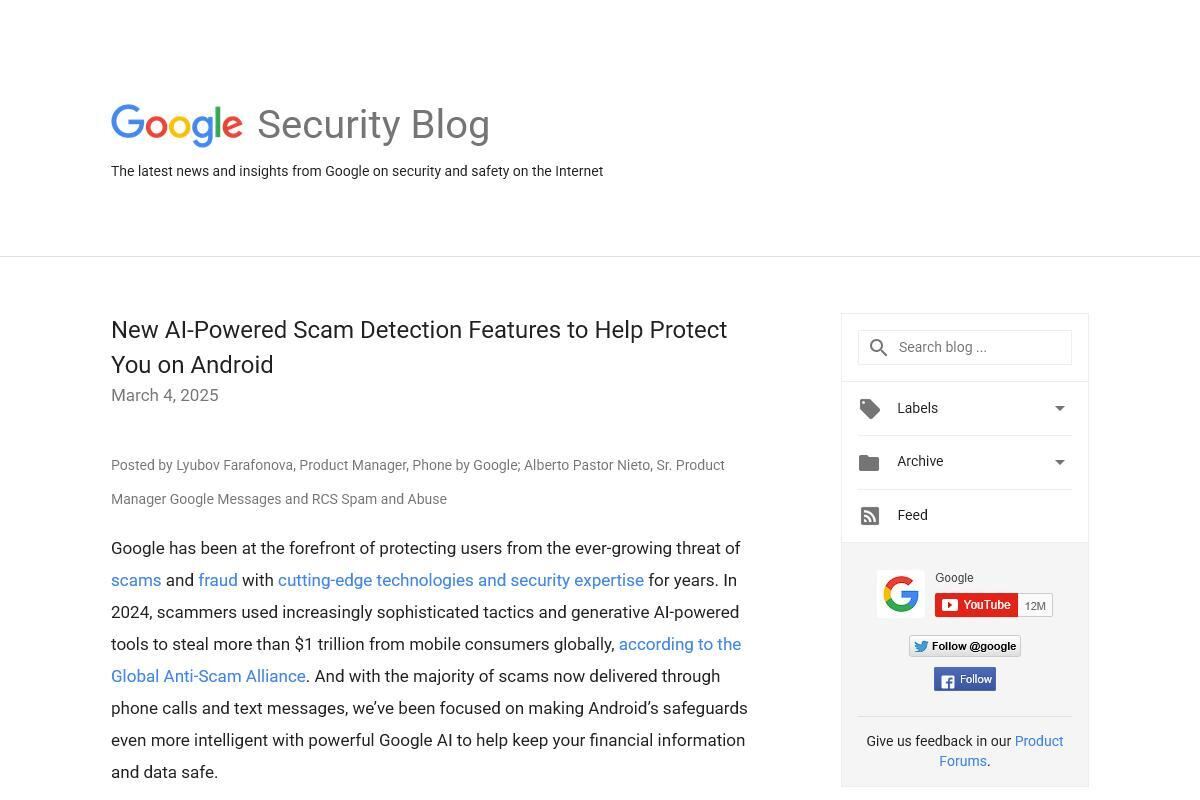Viewport: 1200px width, 800px height.
Task: Click the Security Blog header title
Action: tap(373, 125)
